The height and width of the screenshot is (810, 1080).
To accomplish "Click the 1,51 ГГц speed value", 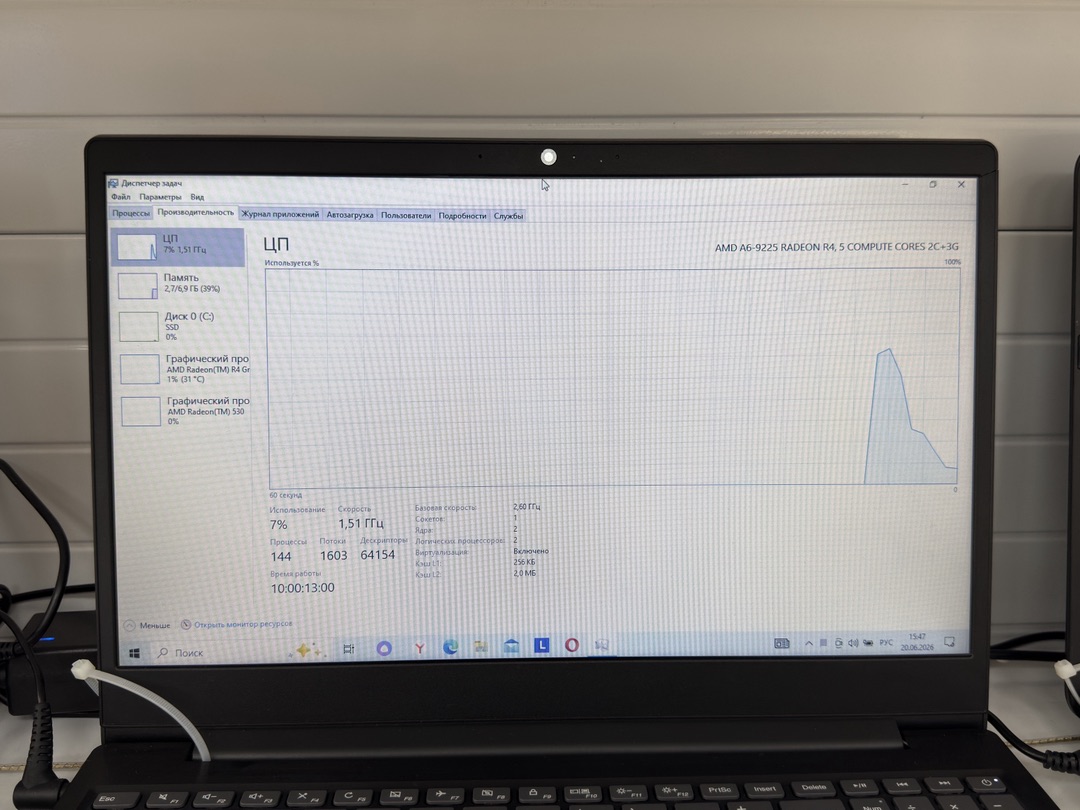I will (361, 523).
